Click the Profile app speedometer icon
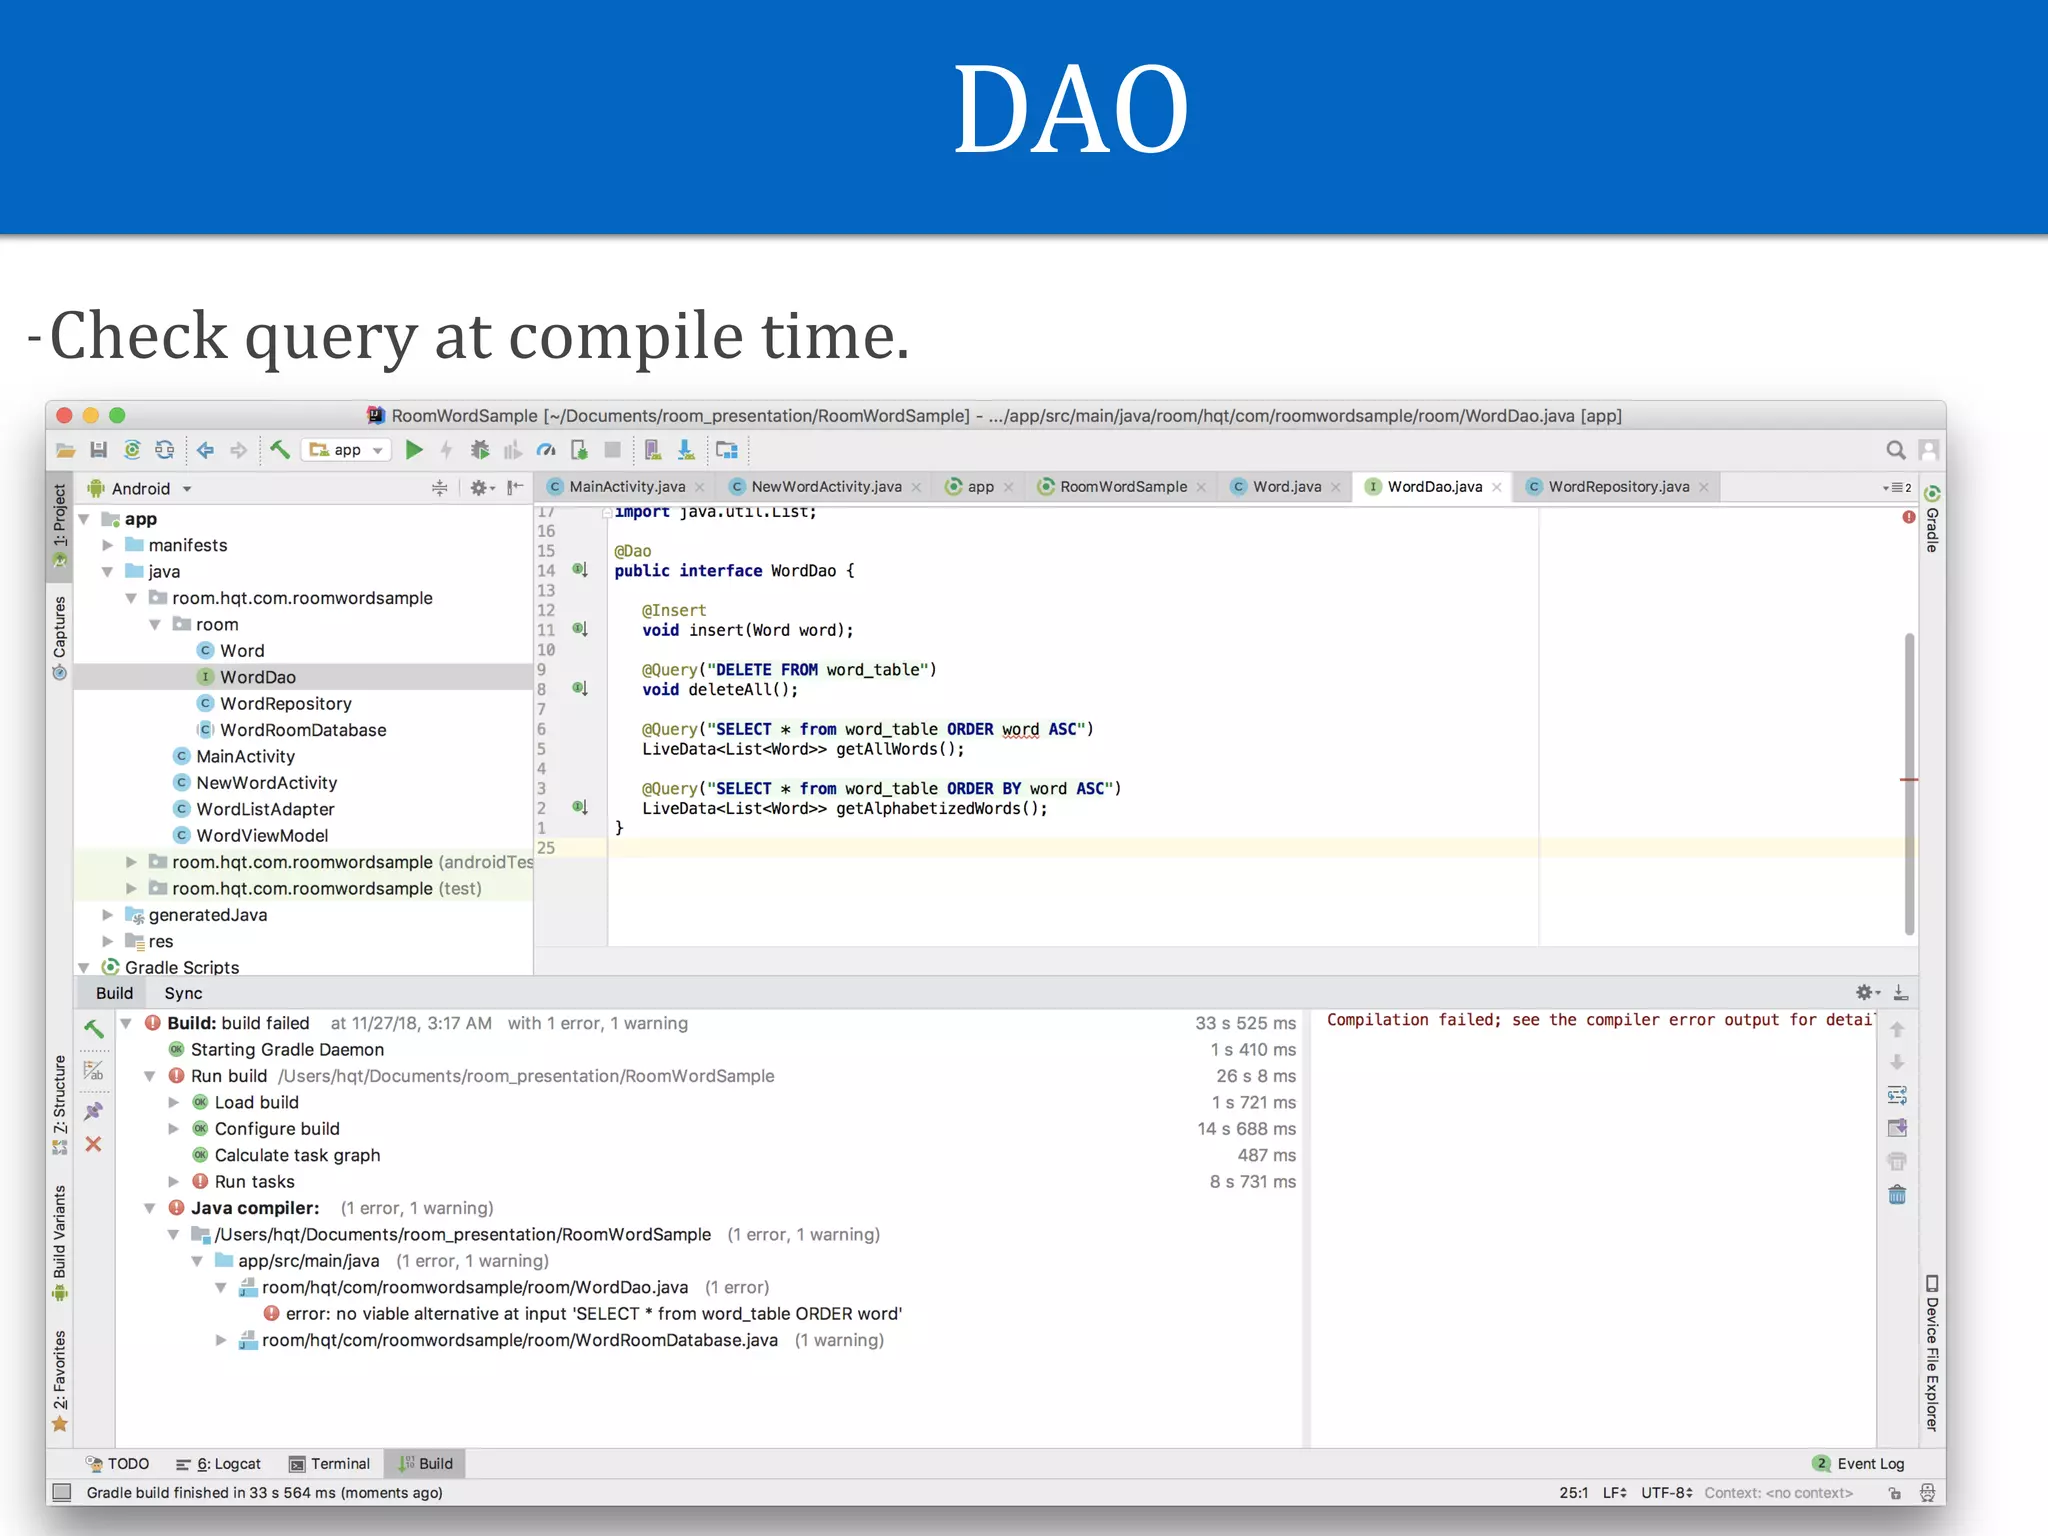 (546, 450)
